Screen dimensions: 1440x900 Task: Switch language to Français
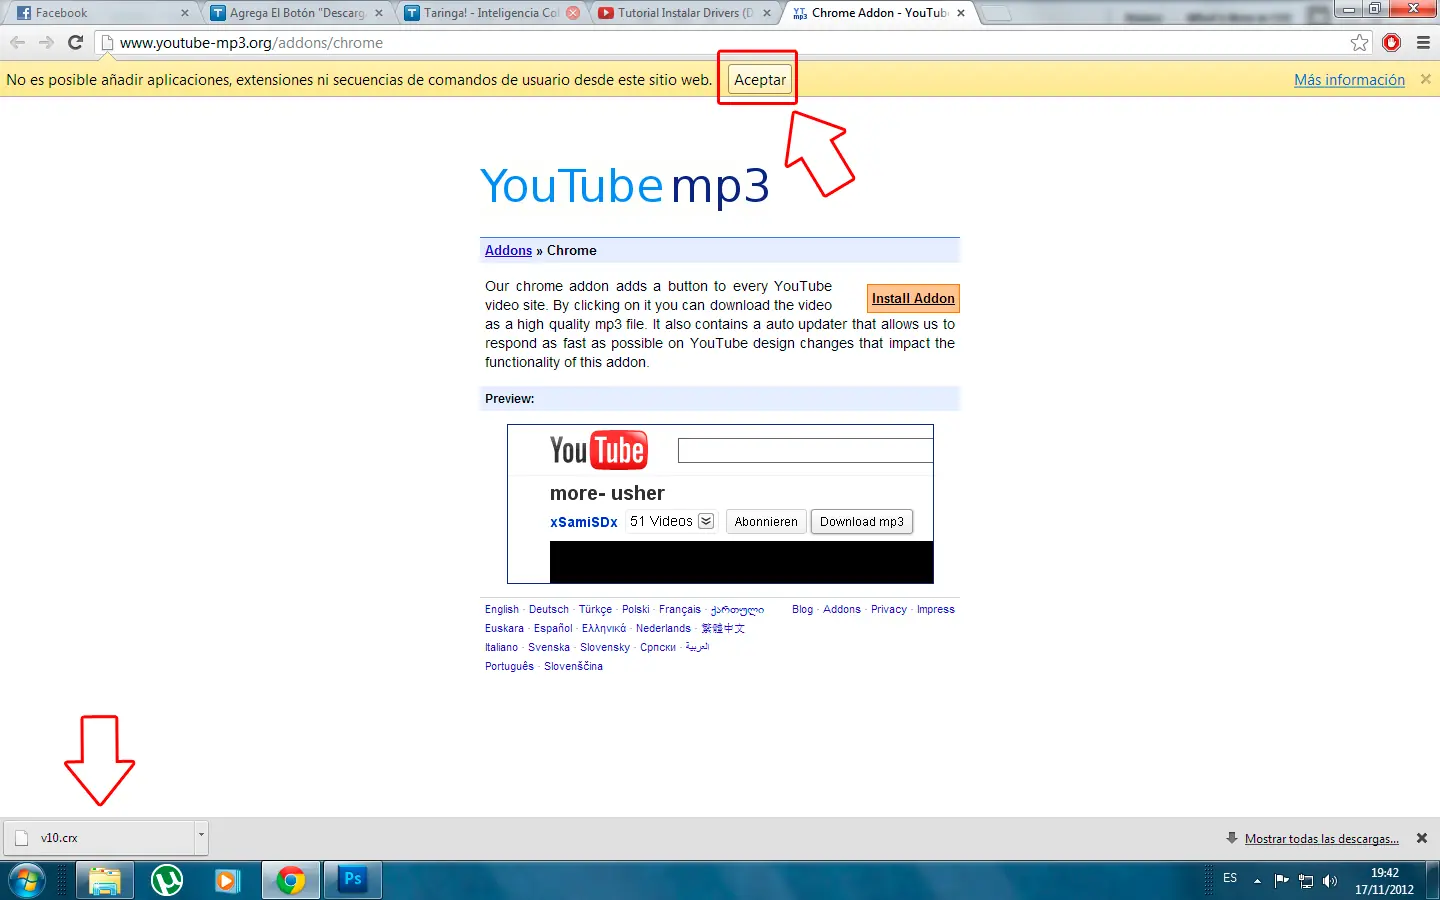pos(680,609)
